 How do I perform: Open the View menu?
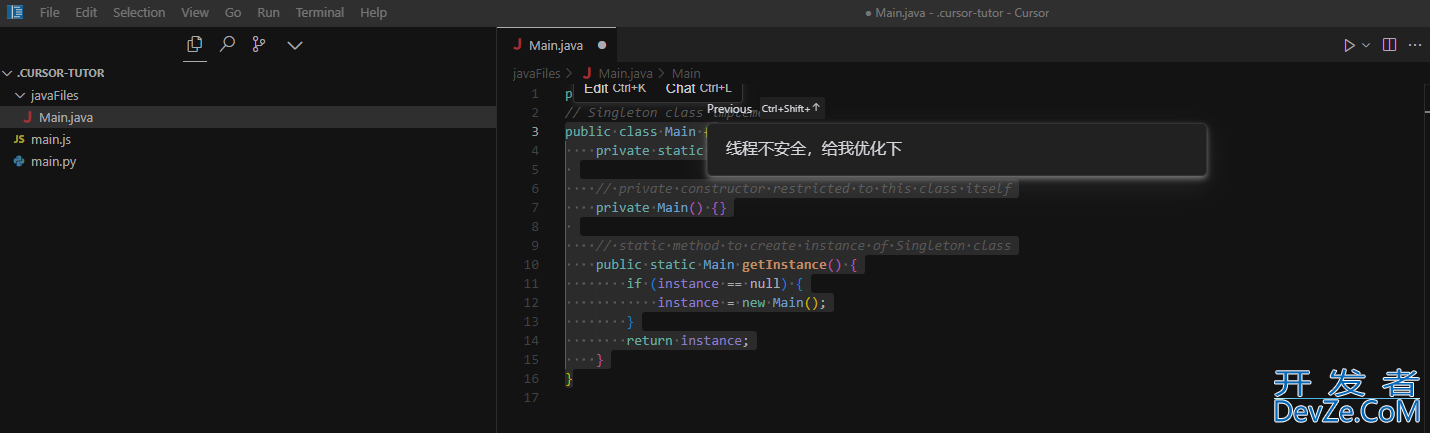196,13
